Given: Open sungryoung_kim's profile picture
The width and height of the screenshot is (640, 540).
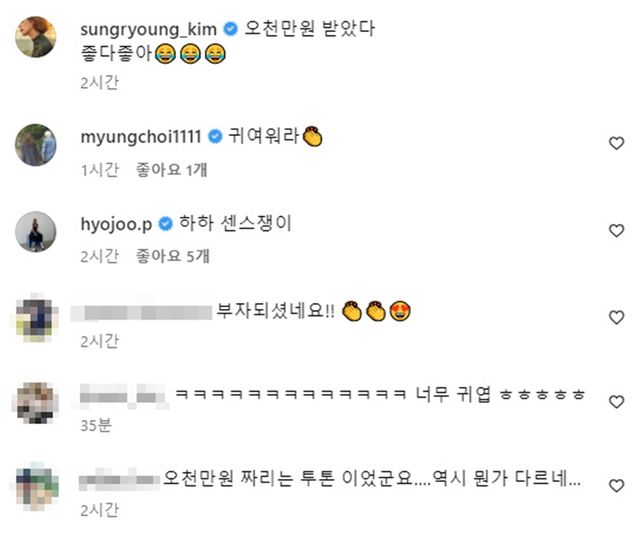Looking at the screenshot, I should [x=35, y=39].
